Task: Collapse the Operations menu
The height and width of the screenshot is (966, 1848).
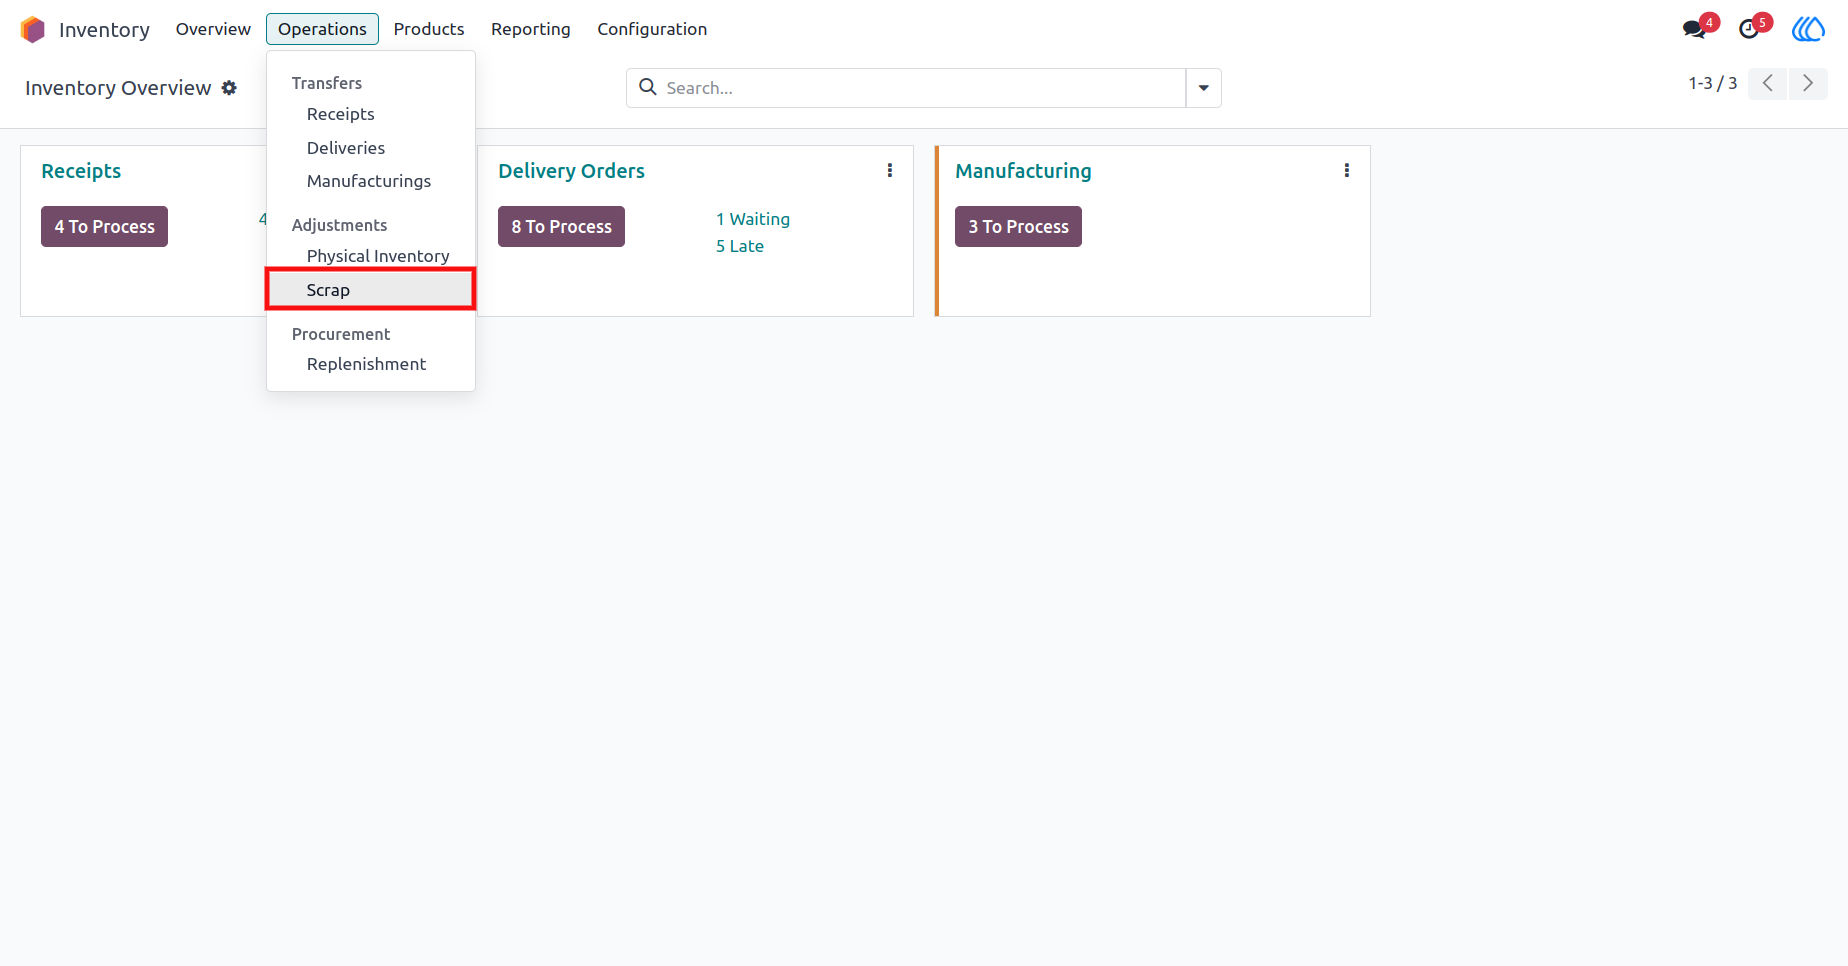Action: [322, 29]
